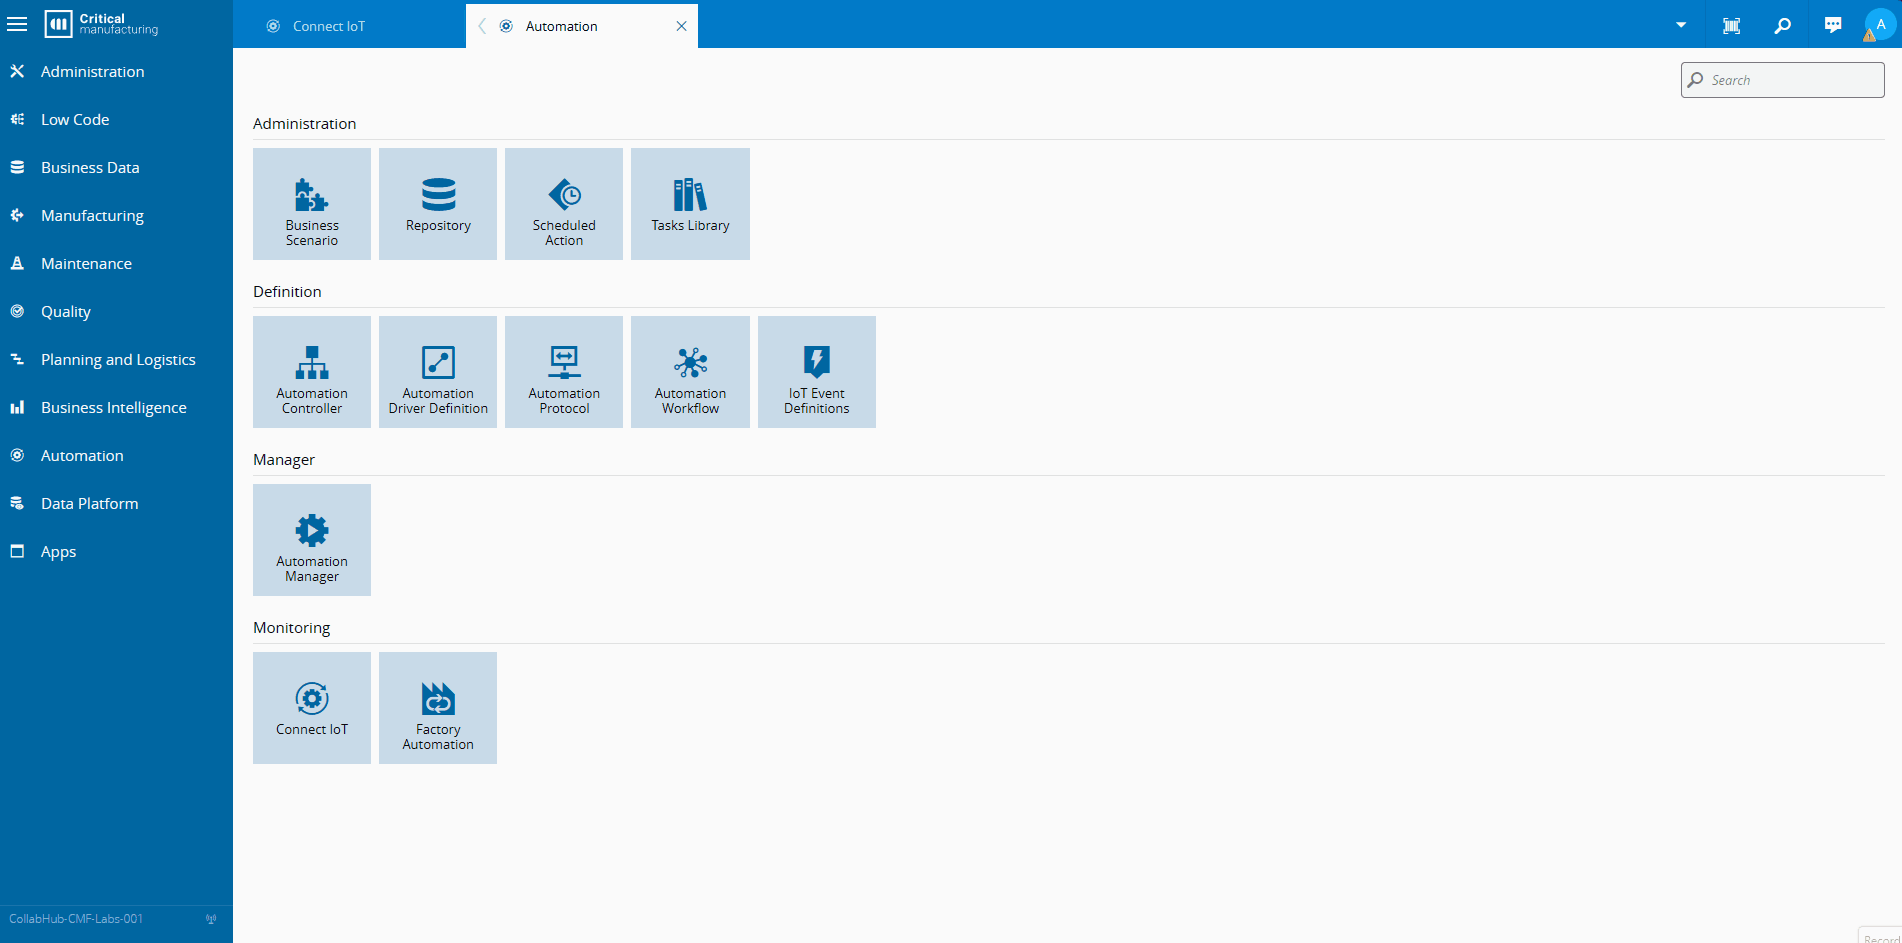Open Planning and Logistics in the sidebar
1902x943 pixels.
(116, 360)
